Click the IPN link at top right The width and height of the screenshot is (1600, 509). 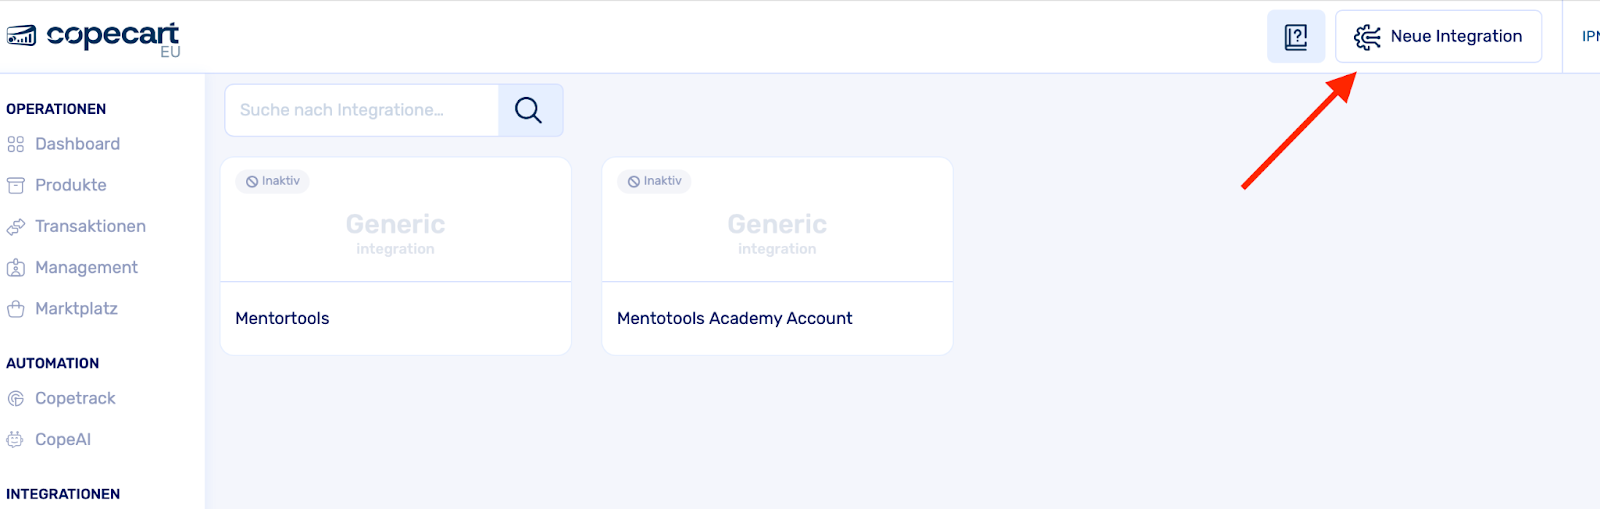pos(1589,37)
